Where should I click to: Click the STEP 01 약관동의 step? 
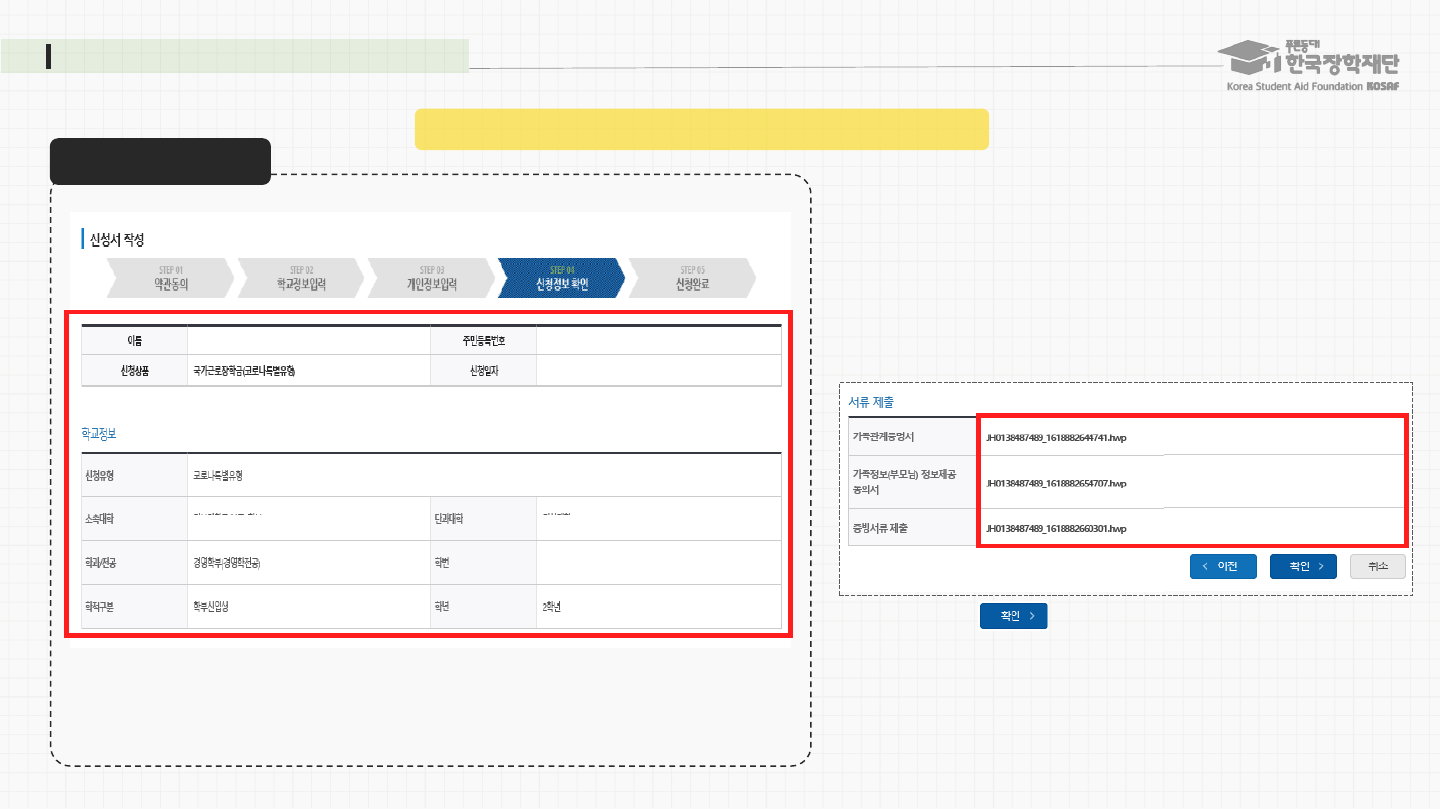[171, 278]
